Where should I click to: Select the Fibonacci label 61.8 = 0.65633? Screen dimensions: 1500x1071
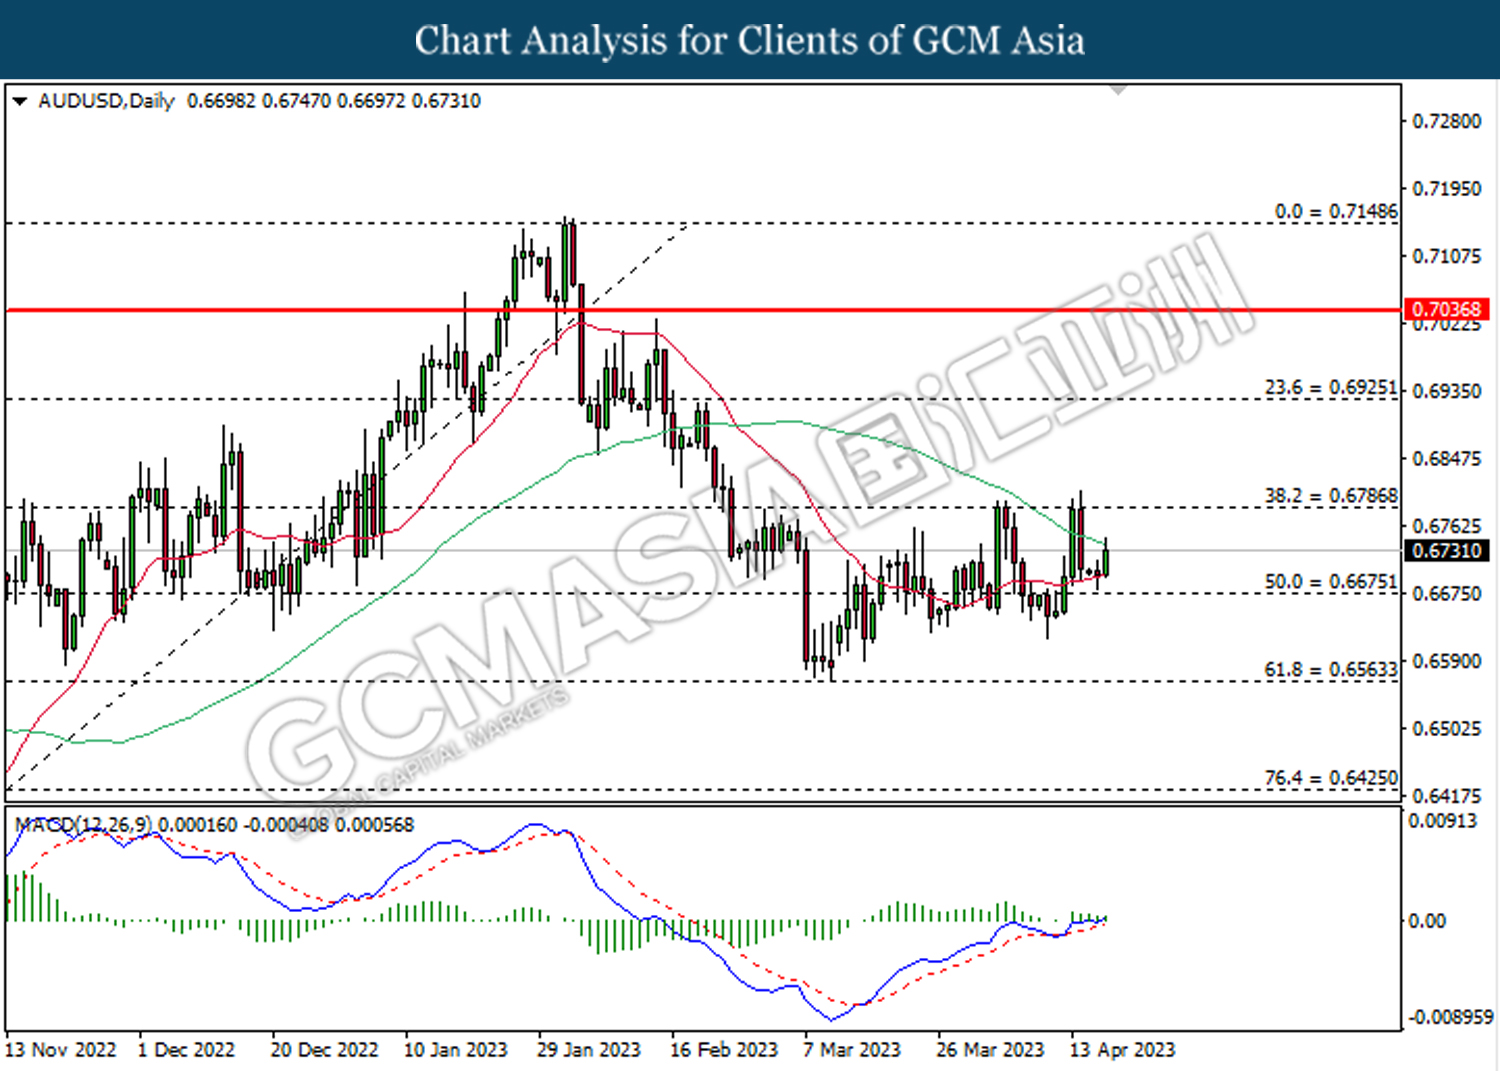pos(1331,669)
